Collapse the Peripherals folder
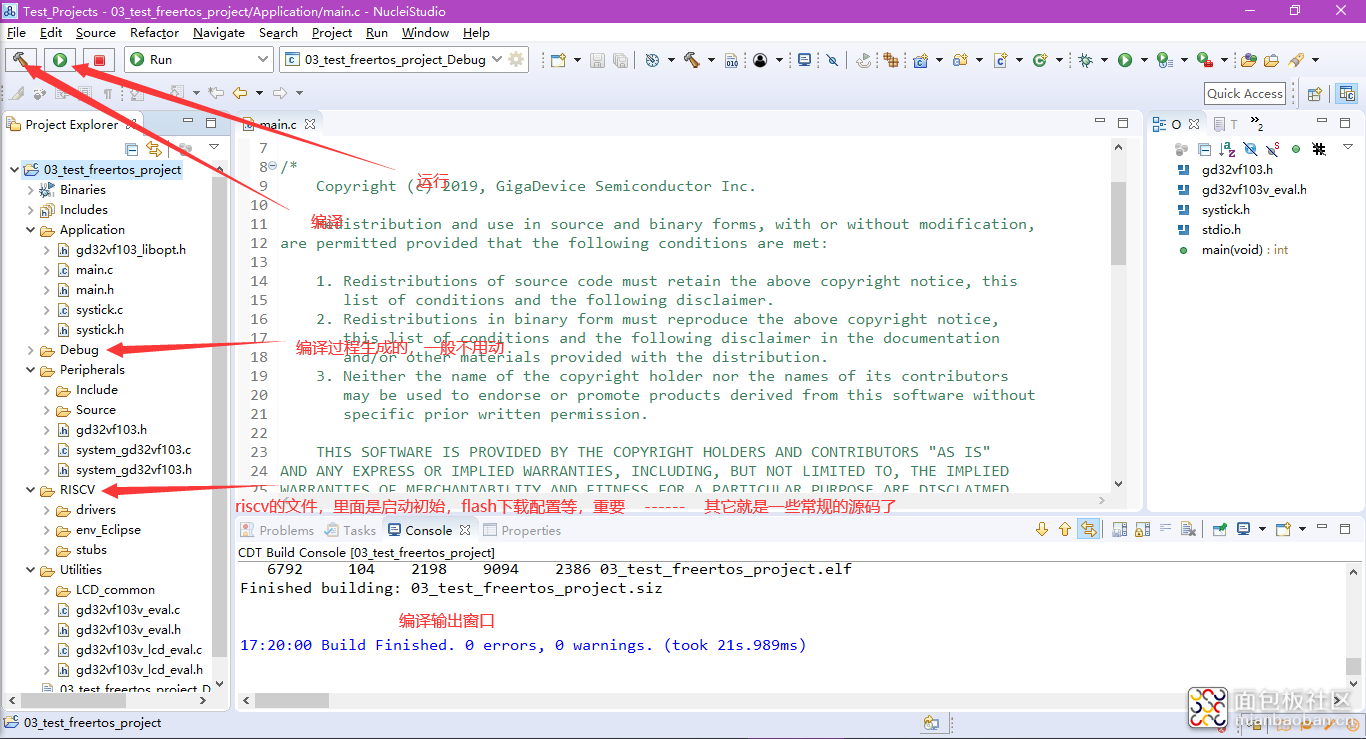This screenshot has height=739, width=1366. (30, 370)
